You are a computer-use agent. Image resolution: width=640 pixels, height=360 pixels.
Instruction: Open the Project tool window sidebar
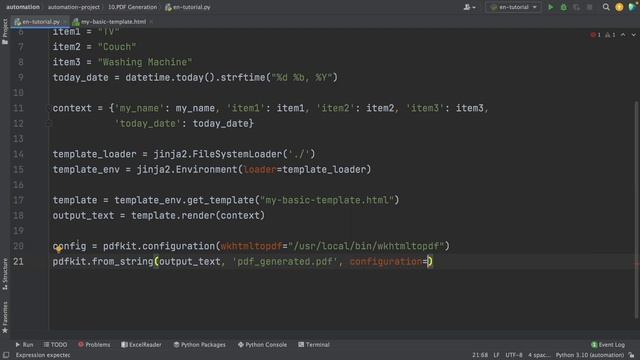point(5,31)
